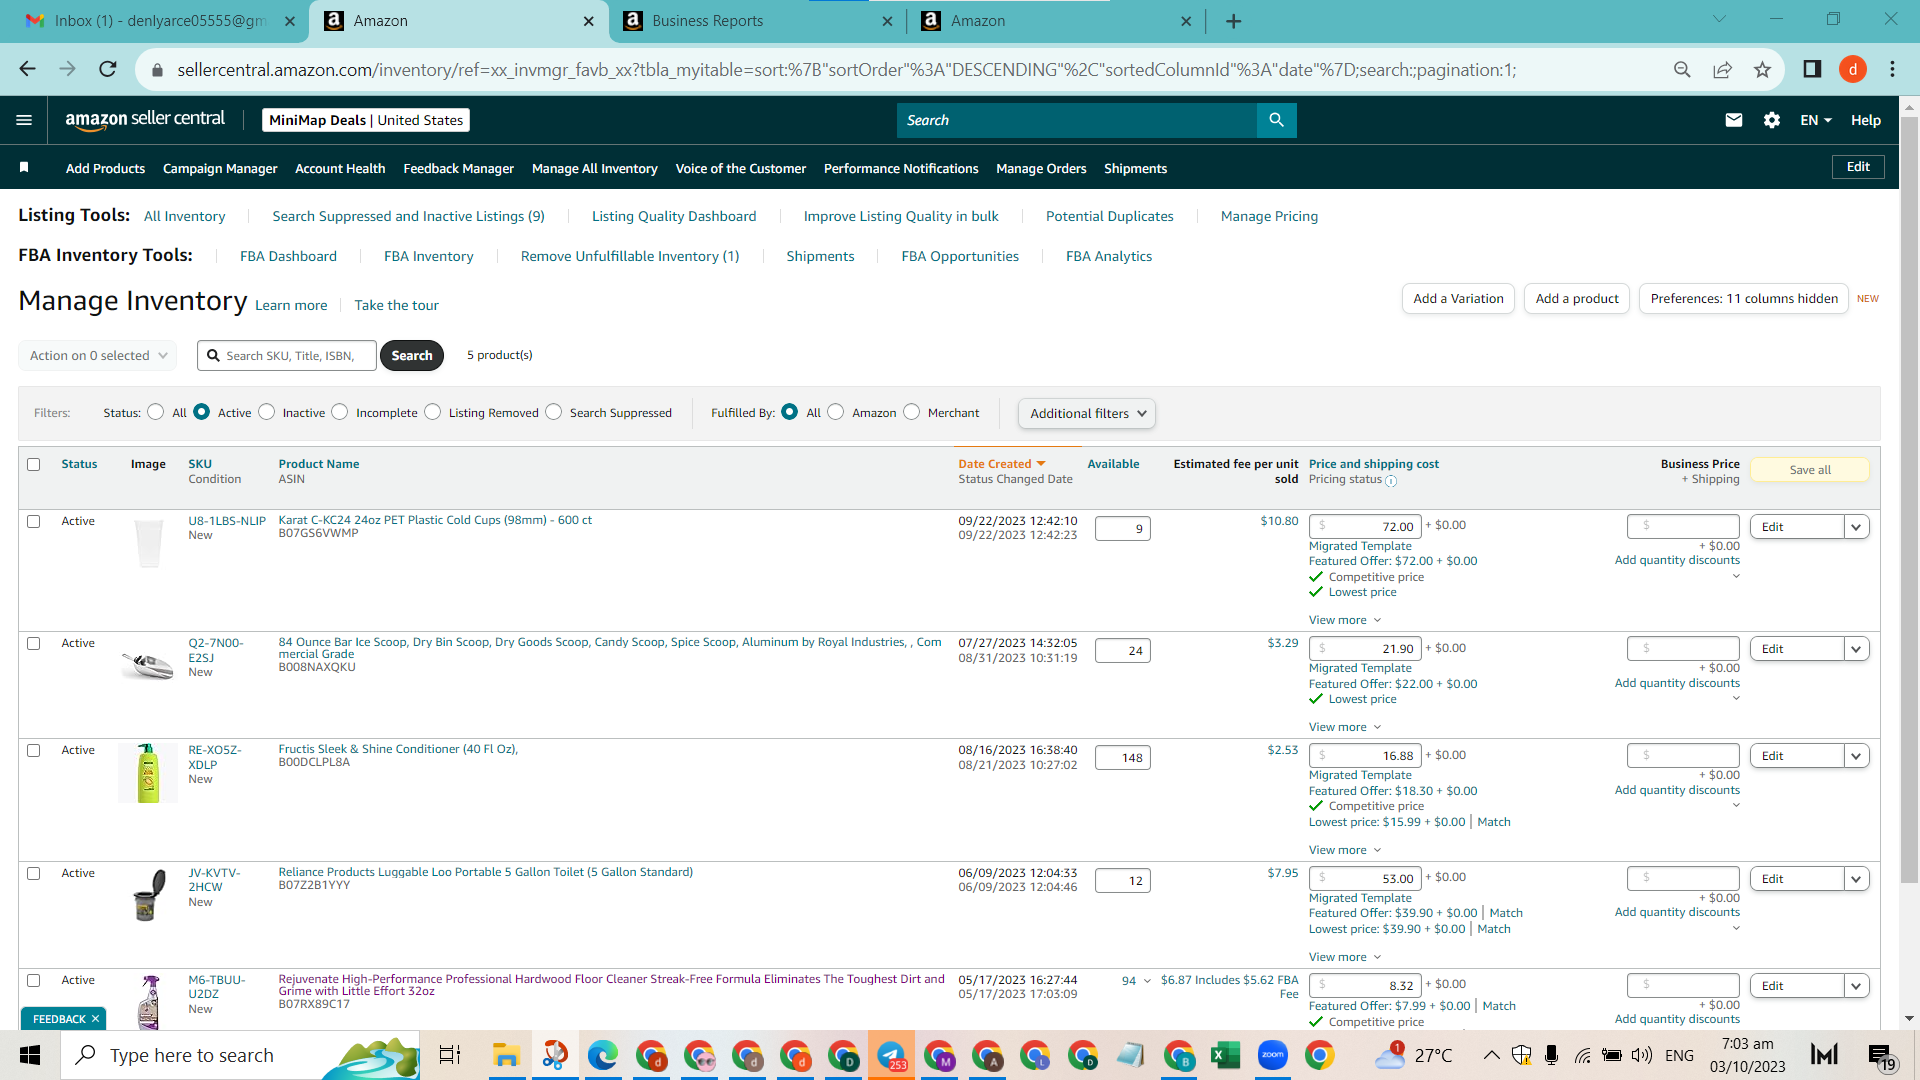Click the Search SKU, Title, ISBN field
1920x1080 pixels.
pos(287,355)
